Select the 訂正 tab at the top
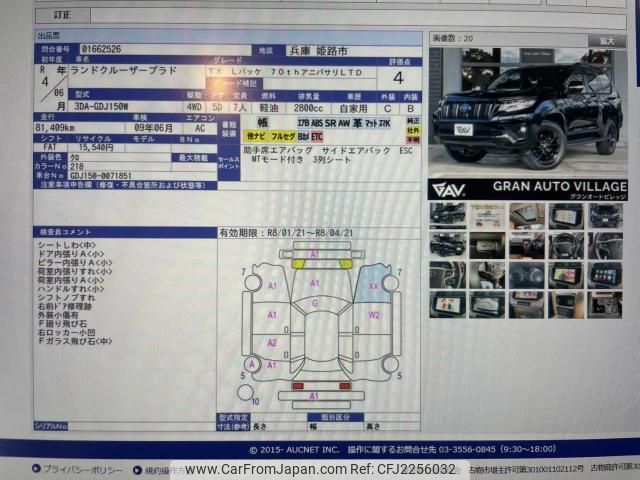 (x=62, y=15)
